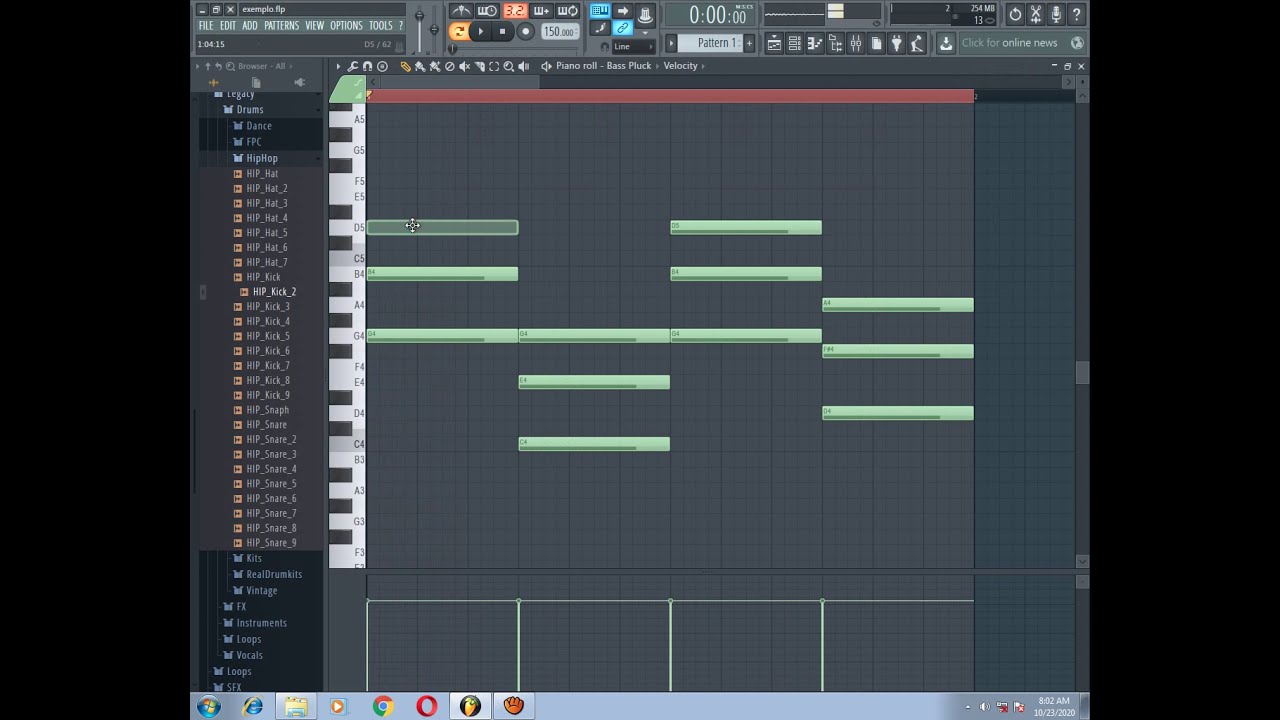This screenshot has width=1280, height=720.
Task: Select the pencil draw tool
Action: pyautogui.click(x=405, y=66)
